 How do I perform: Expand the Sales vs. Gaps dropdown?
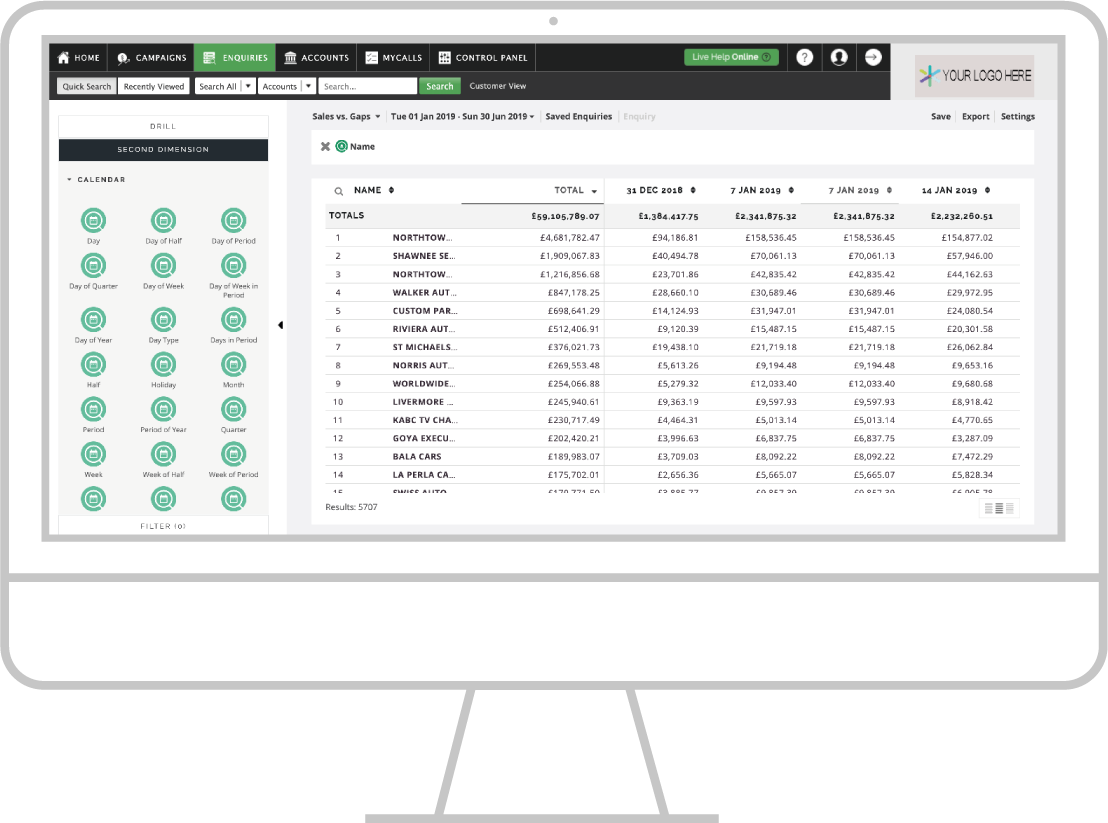tap(346, 117)
